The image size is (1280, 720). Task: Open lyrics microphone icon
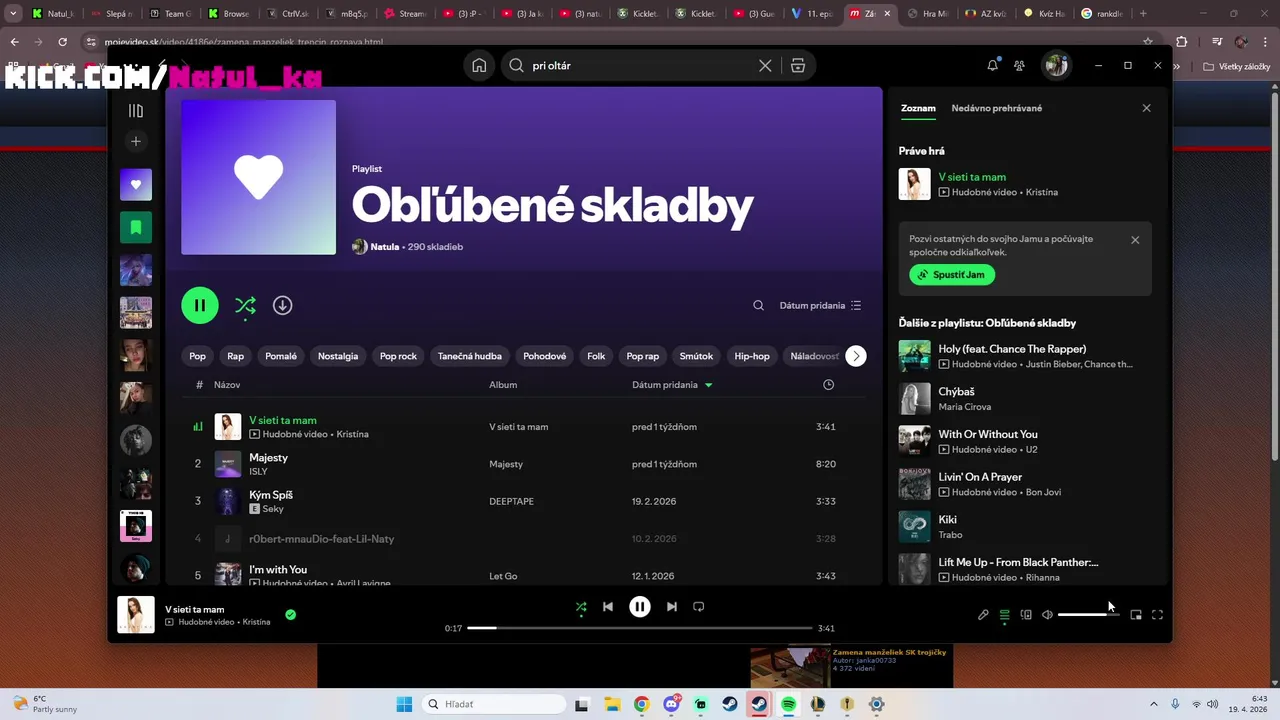point(983,615)
